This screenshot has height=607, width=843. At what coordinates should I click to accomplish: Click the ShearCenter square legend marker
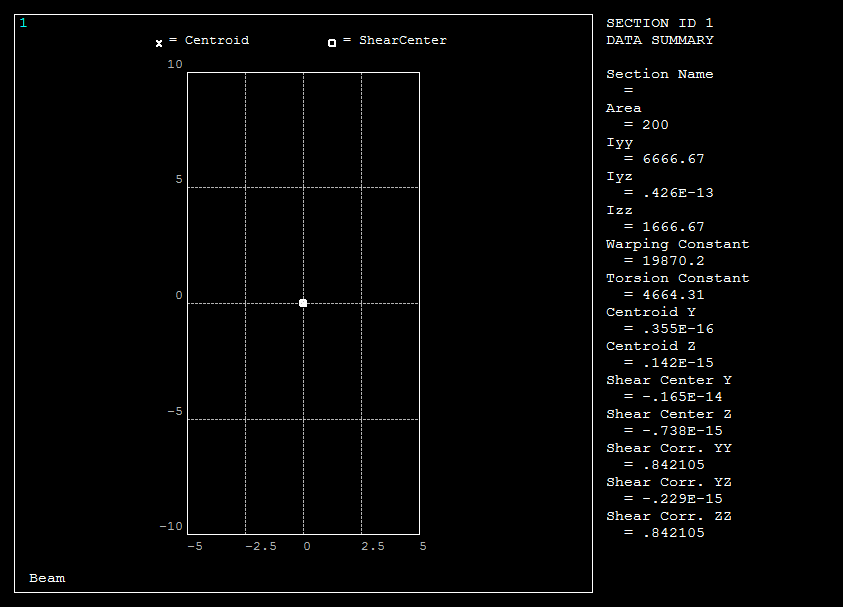point(332,43)
